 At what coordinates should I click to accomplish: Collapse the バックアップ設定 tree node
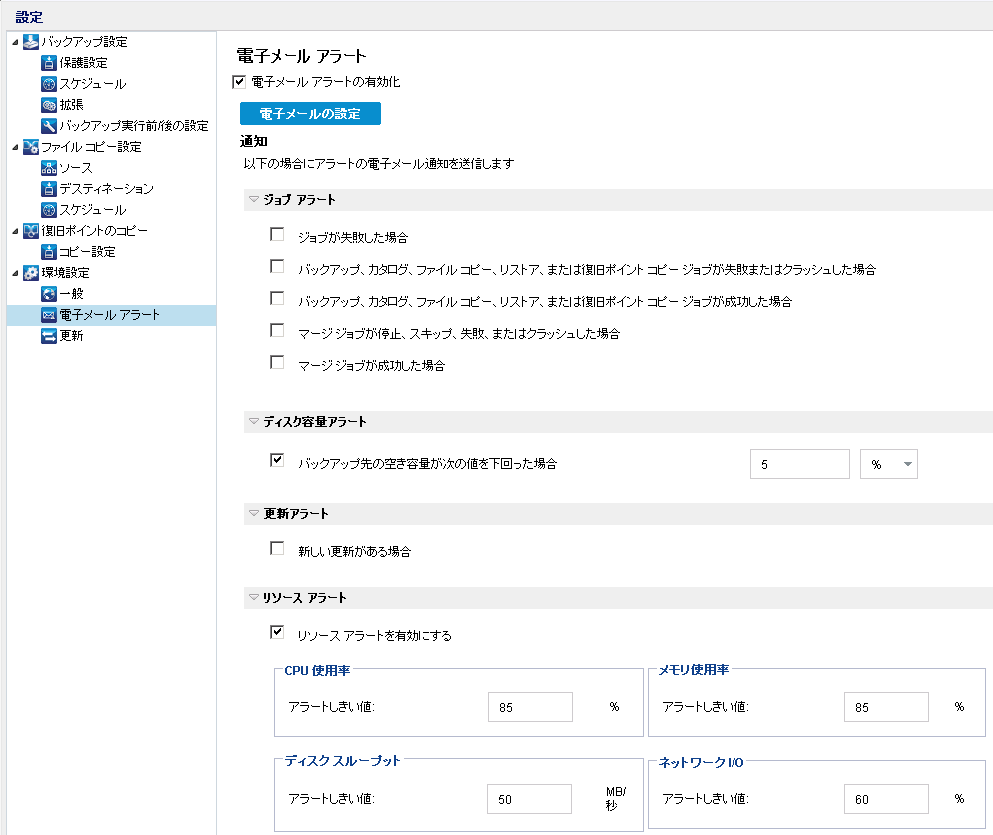pyautogui.click(x=13, y=42)
